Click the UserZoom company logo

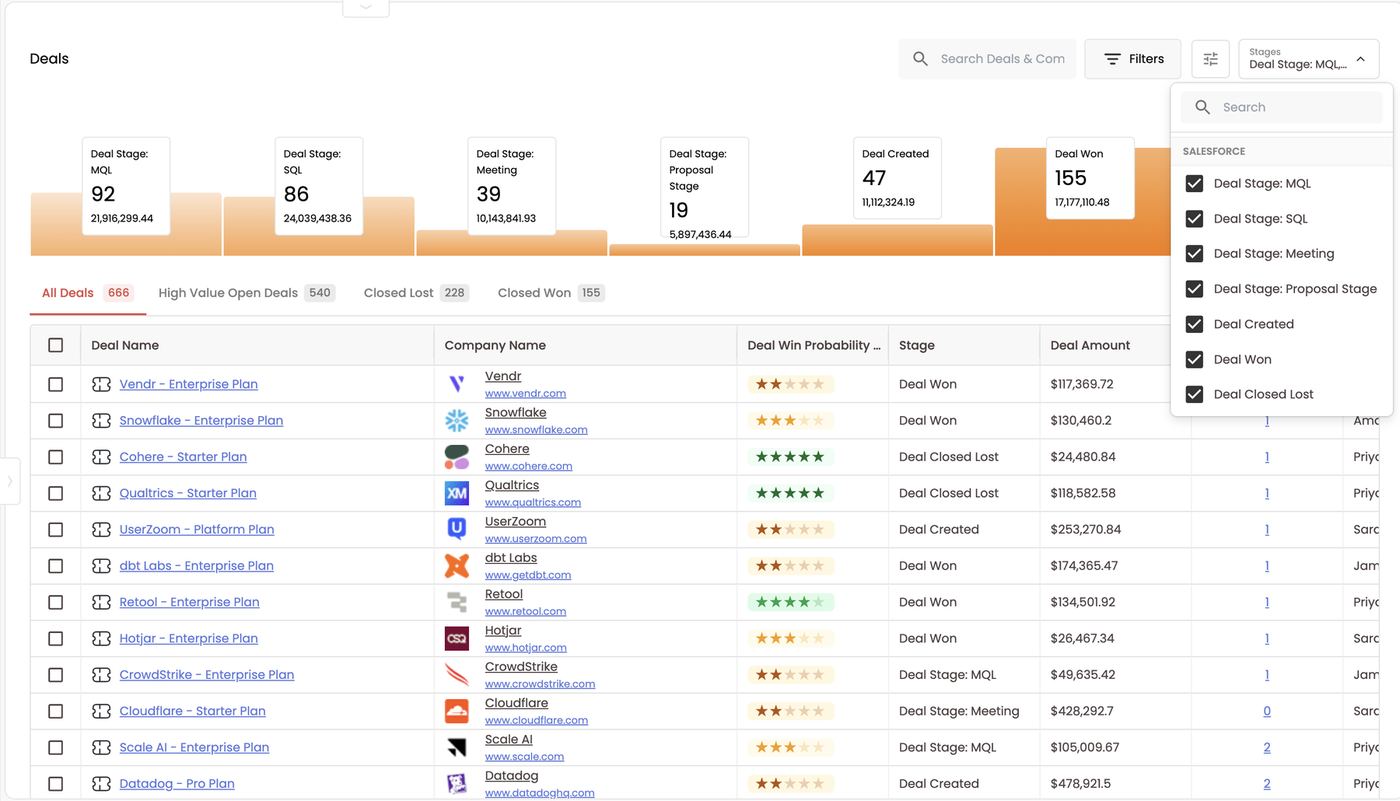tap(457, 529)
